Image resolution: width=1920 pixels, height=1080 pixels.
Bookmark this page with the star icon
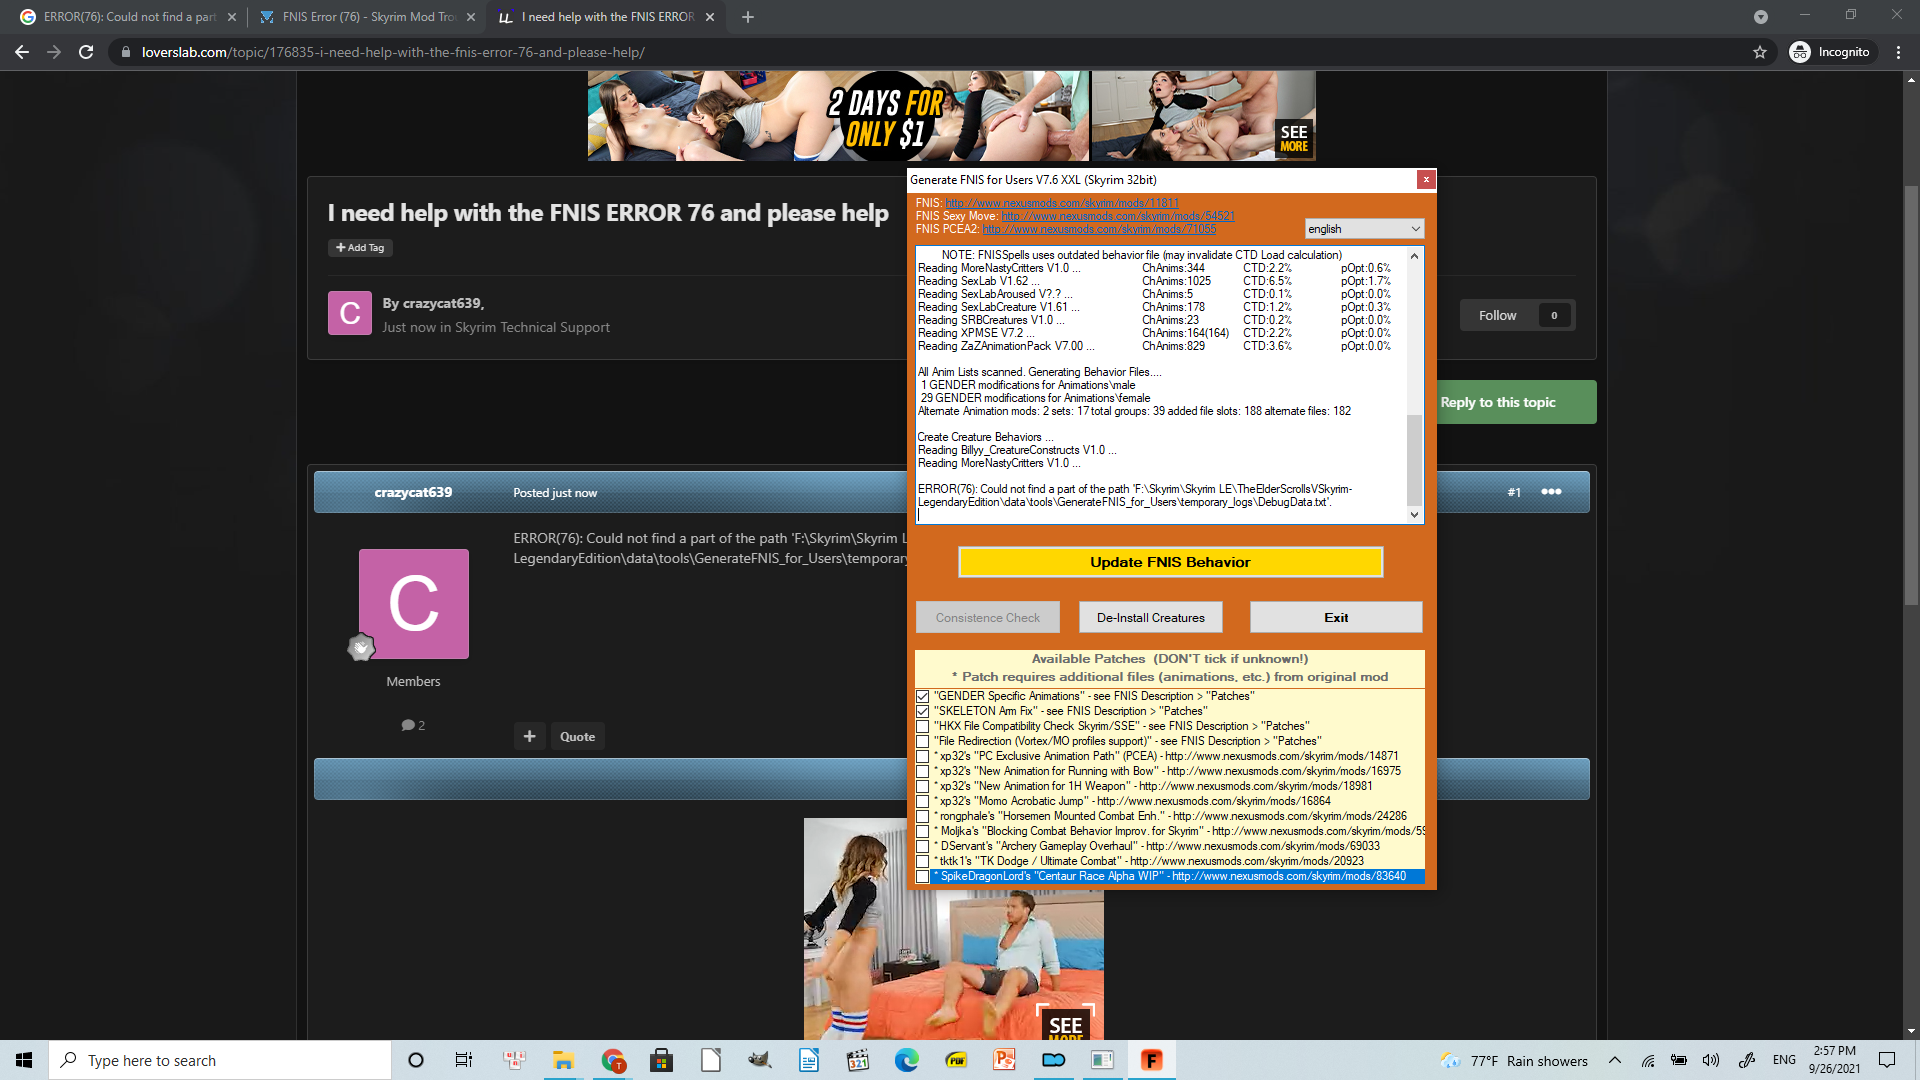coord(1760,52)
